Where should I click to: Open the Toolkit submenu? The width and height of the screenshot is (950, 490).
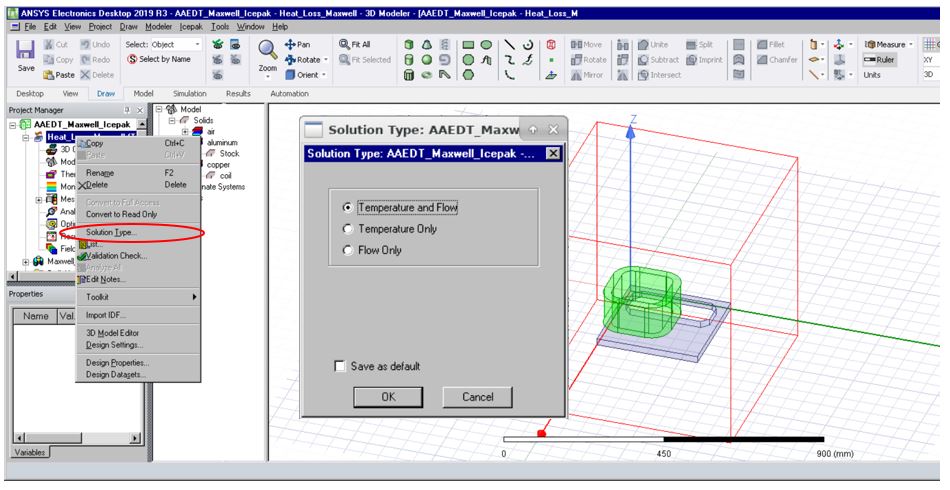click(x=138, y=297)
